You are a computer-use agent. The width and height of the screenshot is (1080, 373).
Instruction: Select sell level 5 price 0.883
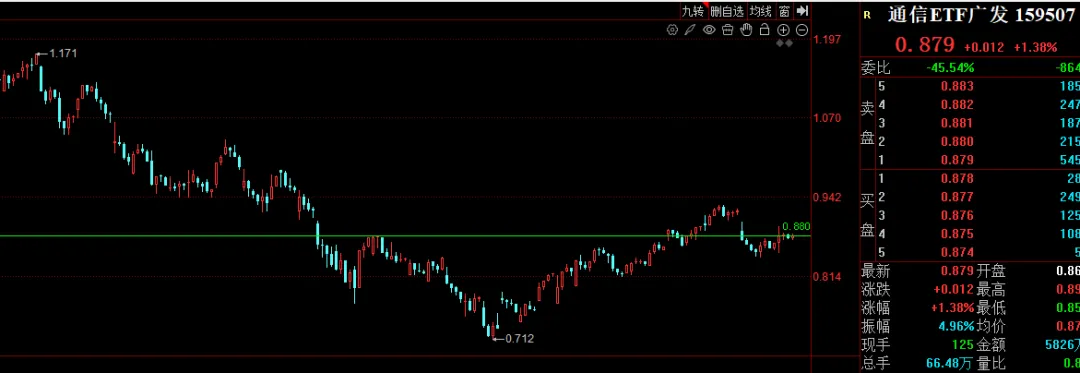(x=957, y=87)
